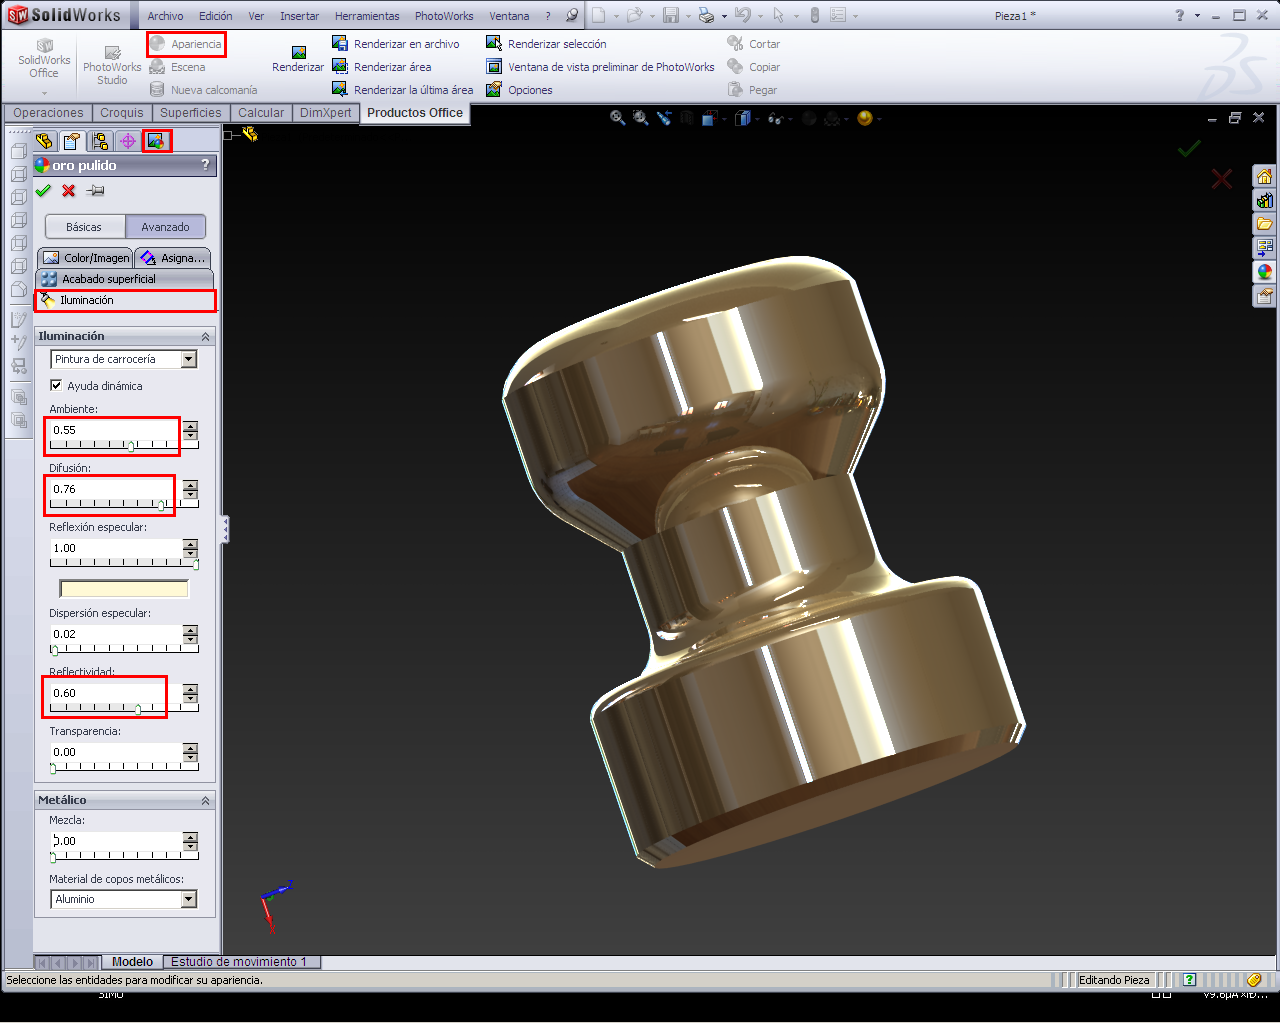The height and width of the screenshot is (1024, 1280).
Task: Click the Opciones icon in PhotoWorks ribbon
Action: coord(494,89)
